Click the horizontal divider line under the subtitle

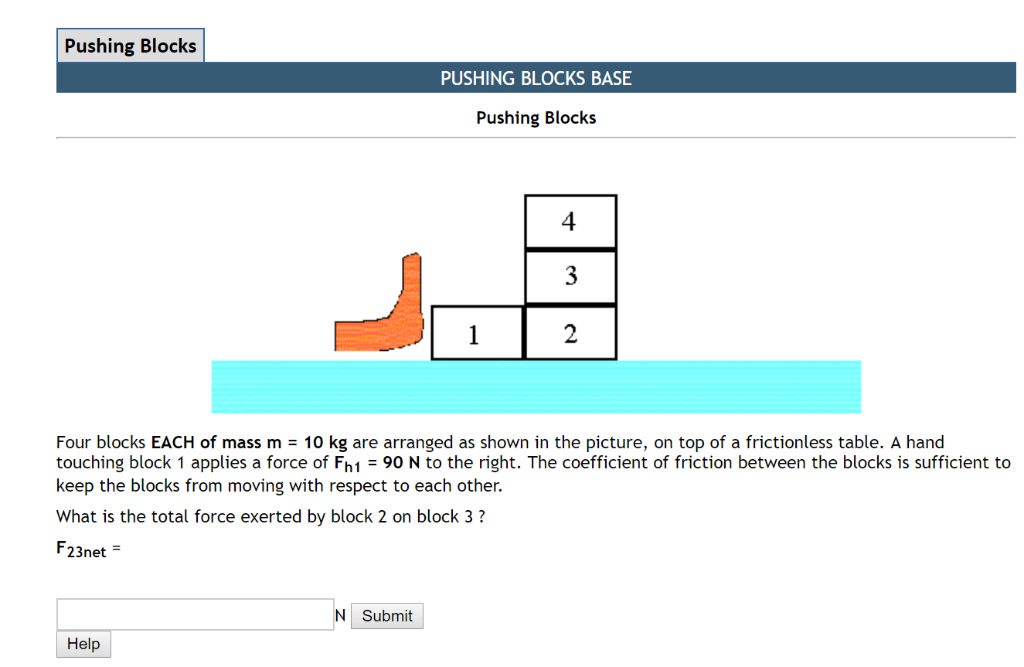coord(536,138)
